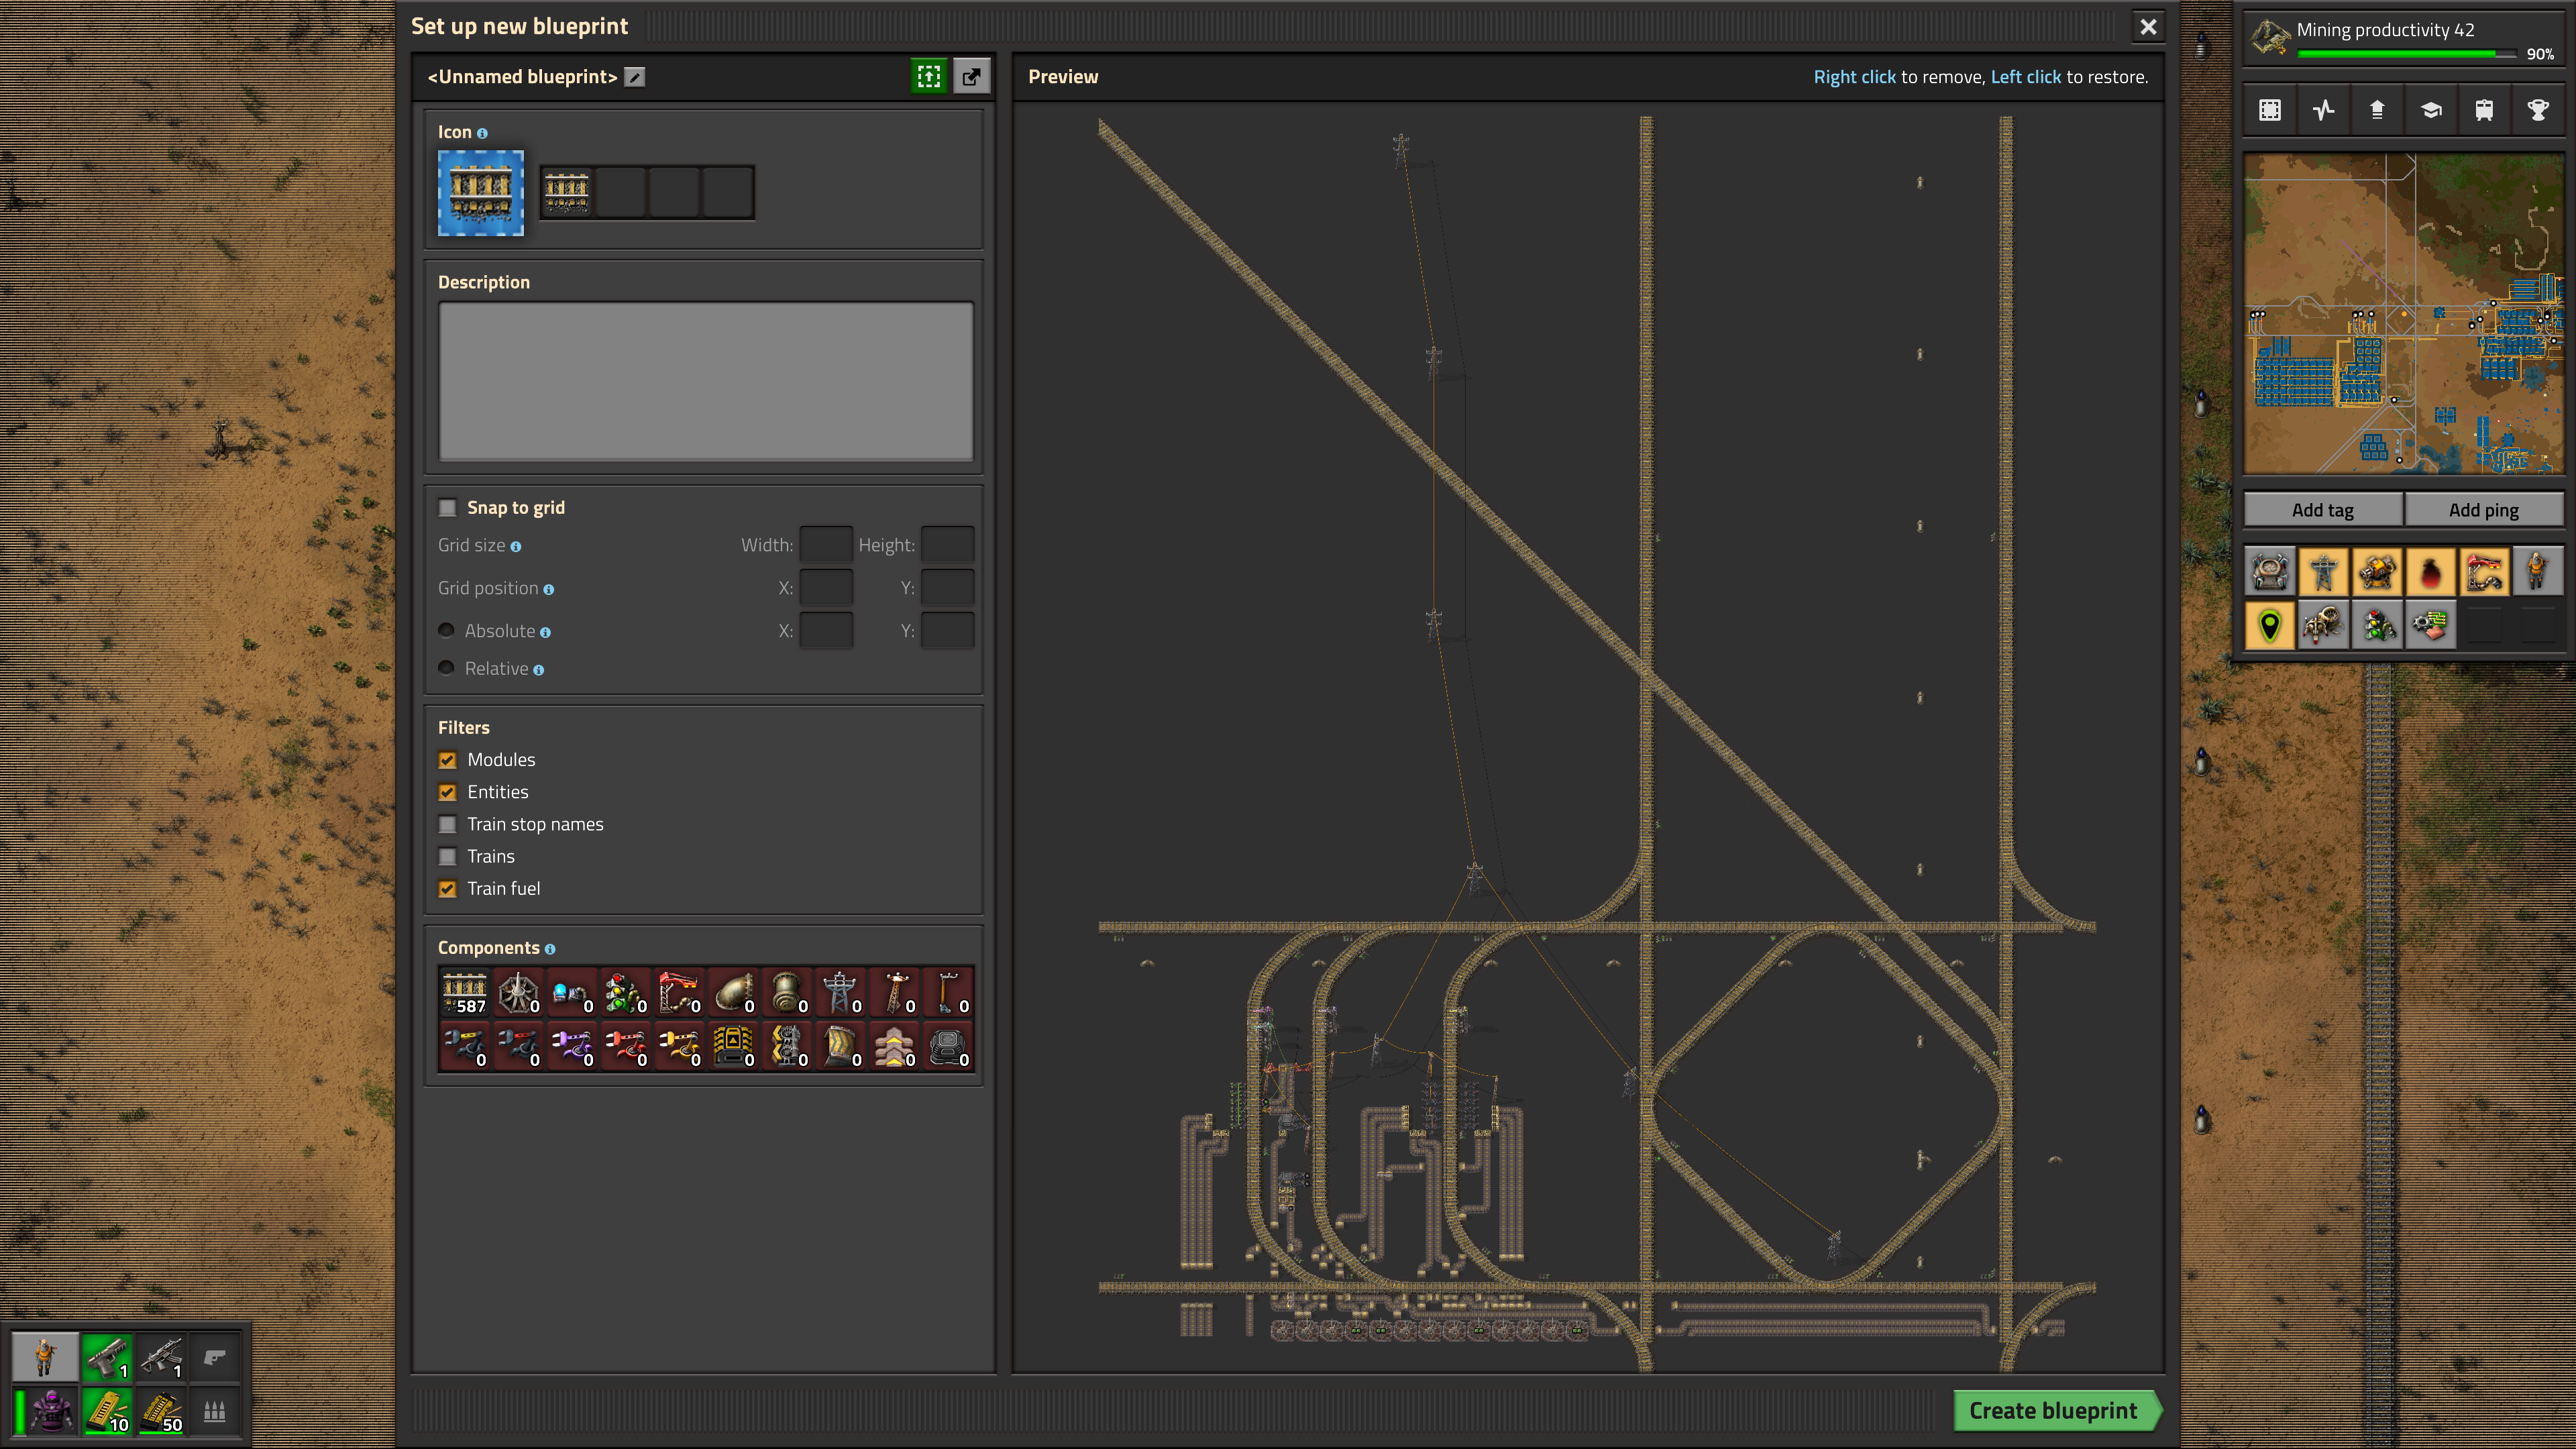
Task: Click the blue rail signal component icon
Action: pyautogui.click(x=572, y=992)
